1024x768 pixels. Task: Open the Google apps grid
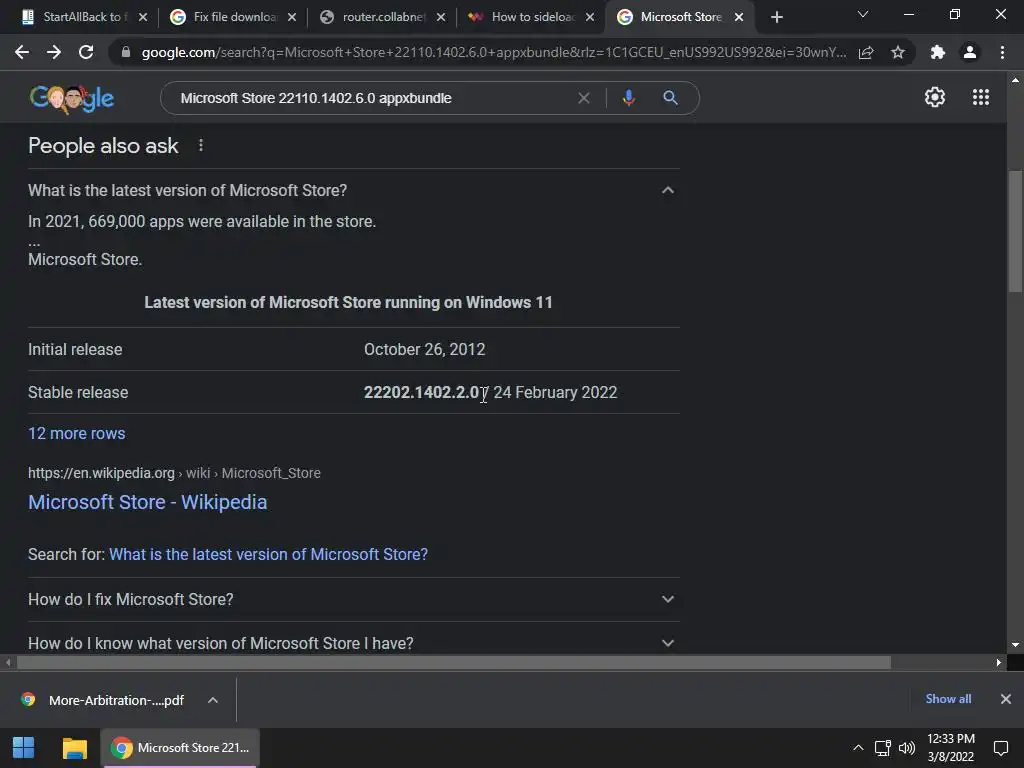[981, 97]
